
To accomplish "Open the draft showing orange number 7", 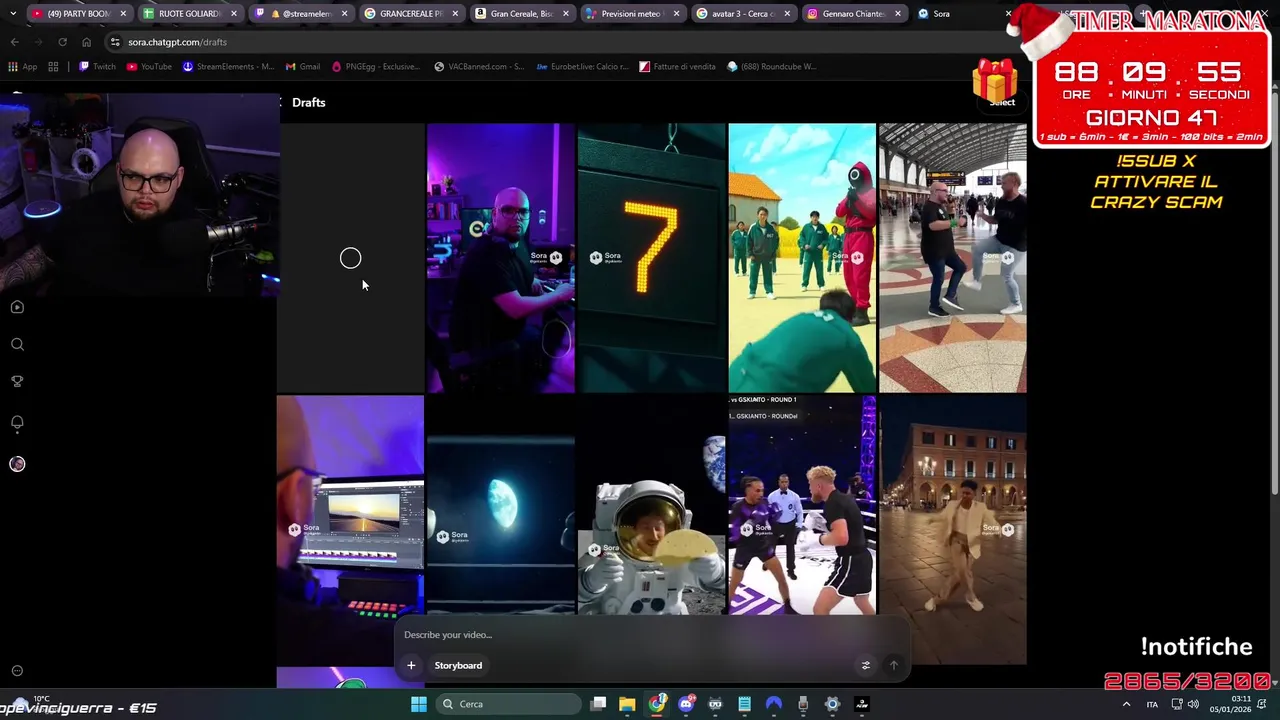I will [x=651, y=258].
